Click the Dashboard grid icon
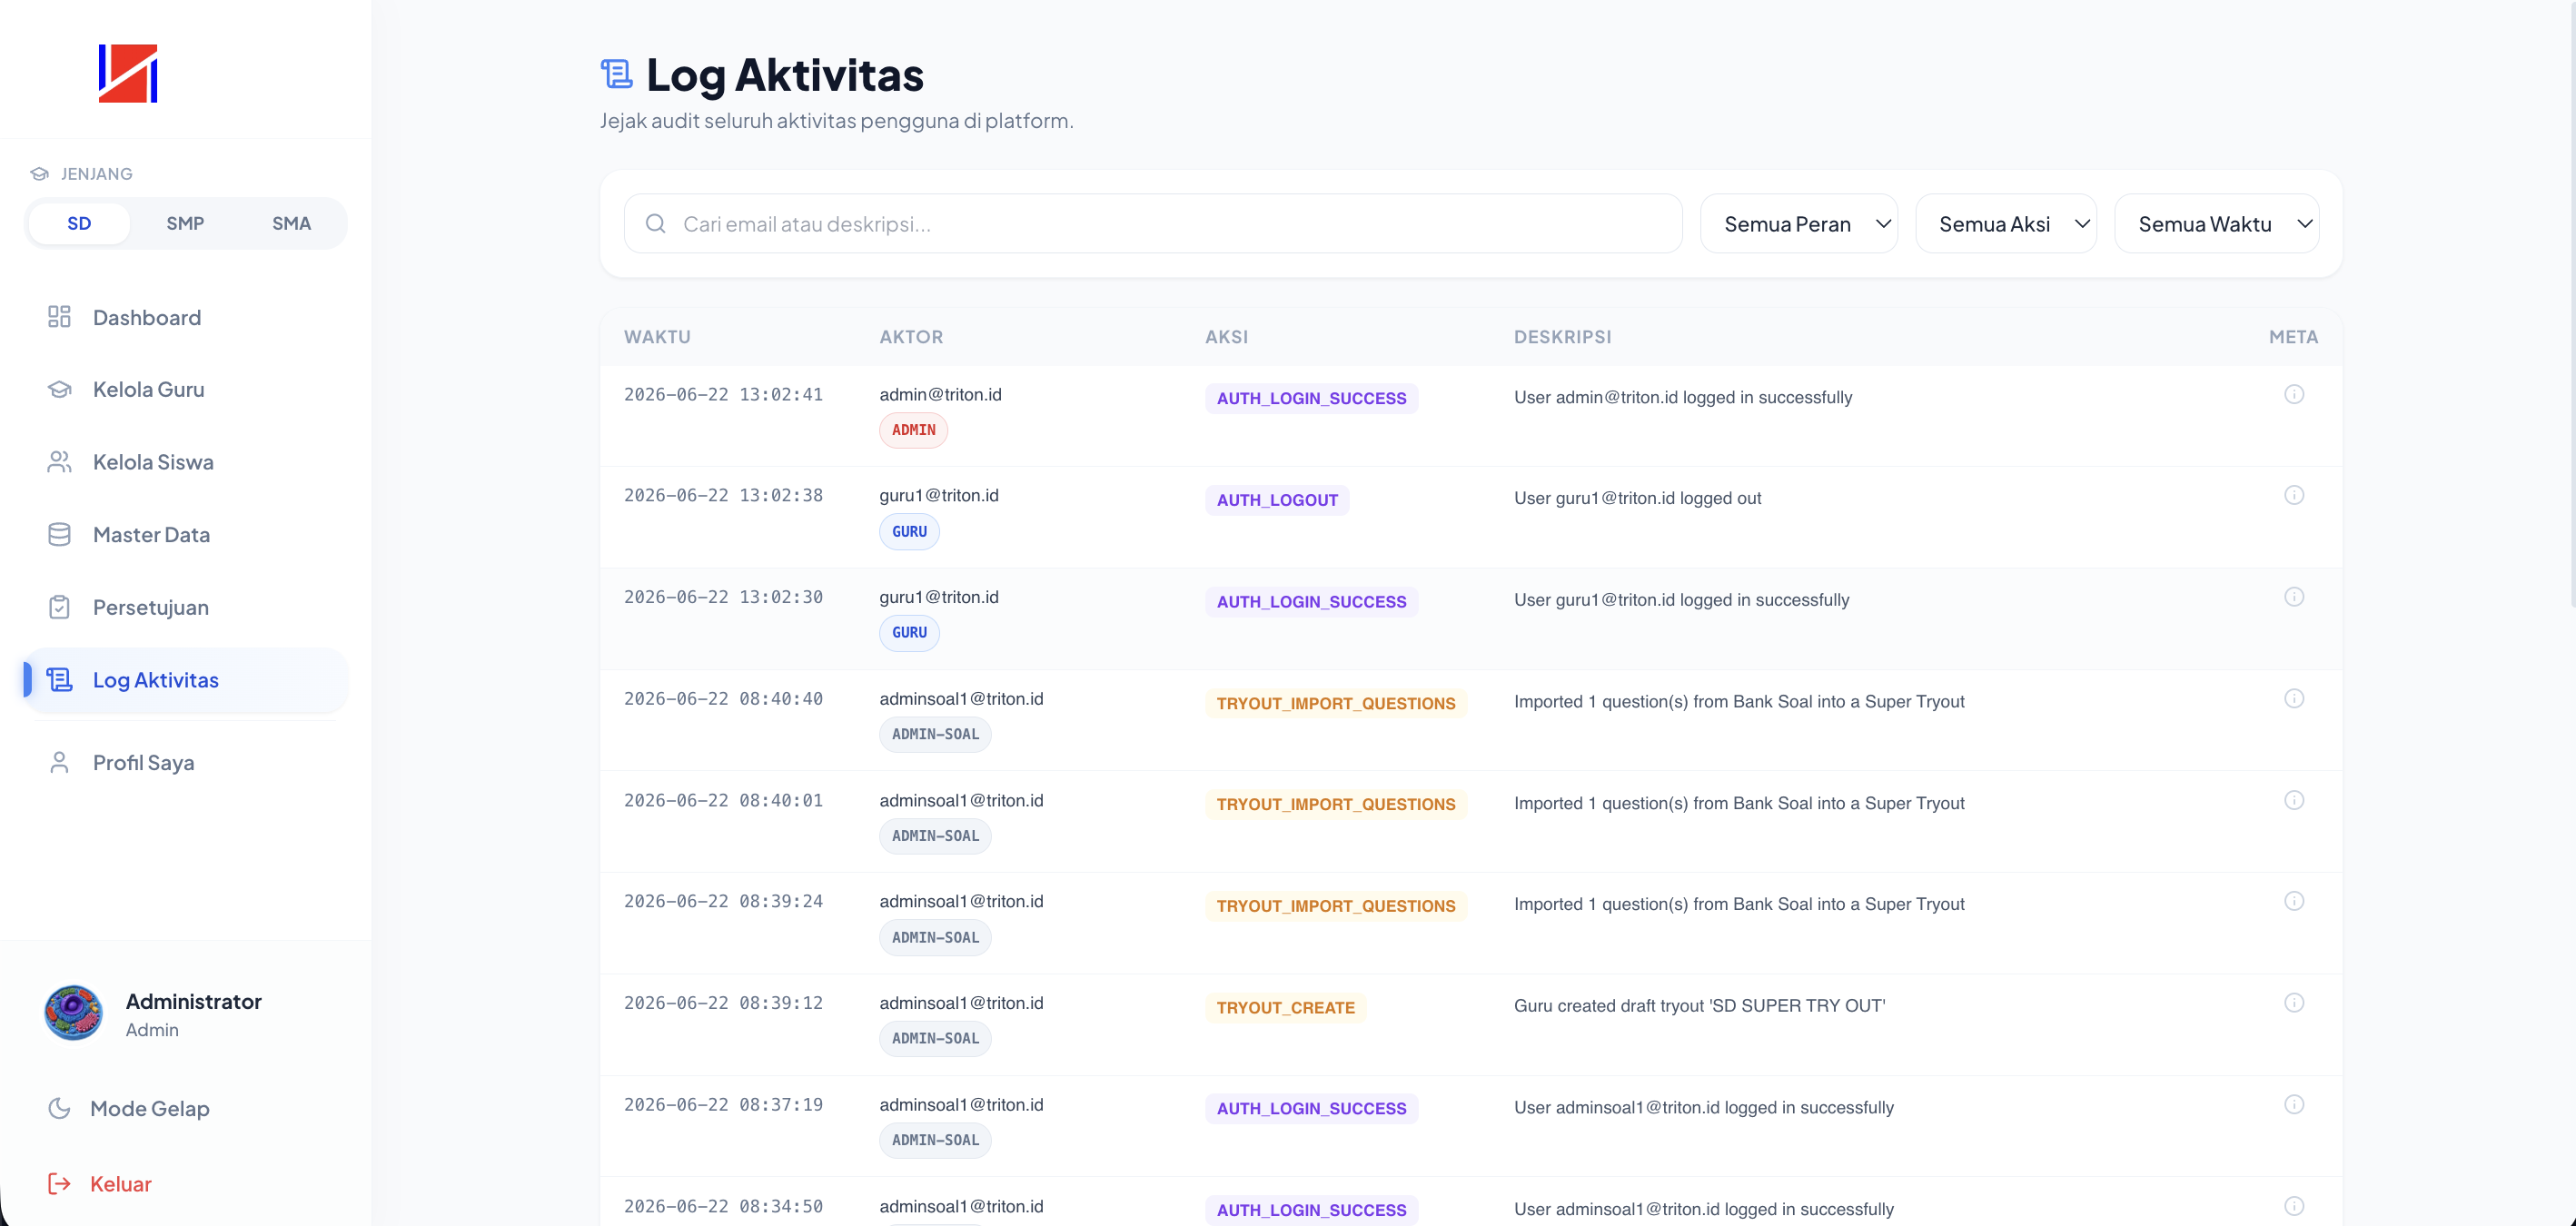 pyautogui.click(x=59, y=317)
